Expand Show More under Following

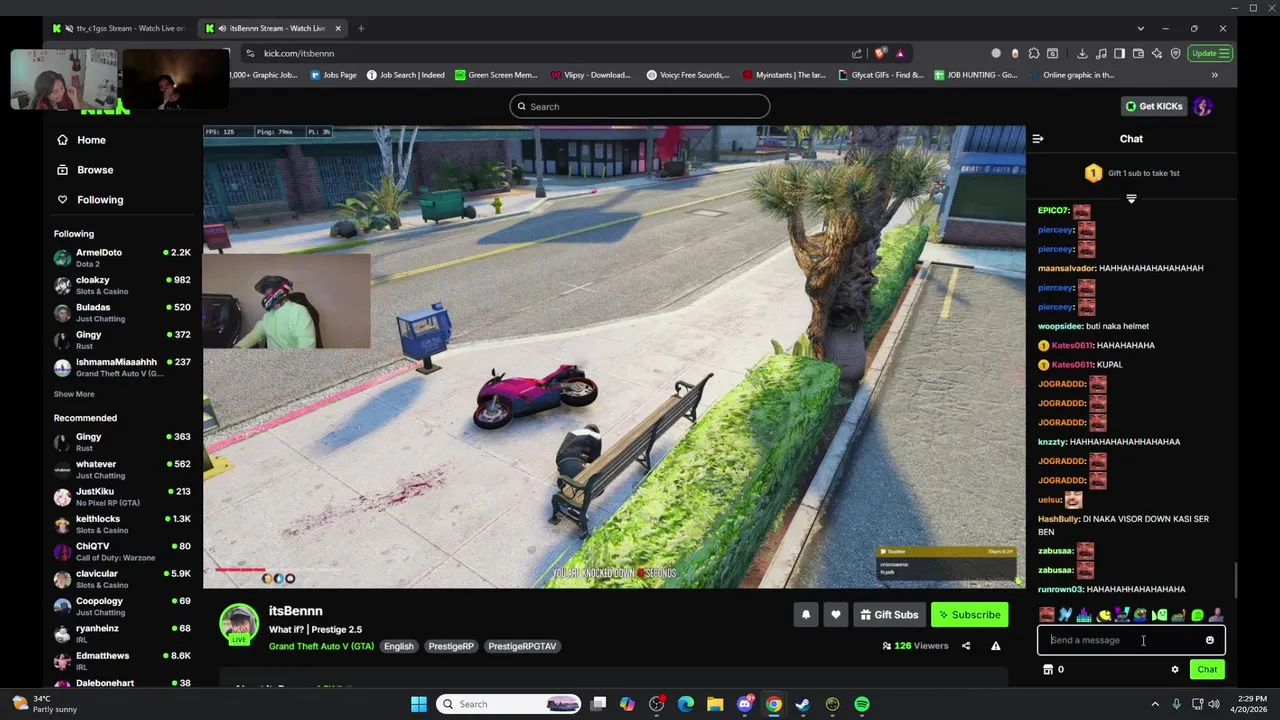[74, 394]
